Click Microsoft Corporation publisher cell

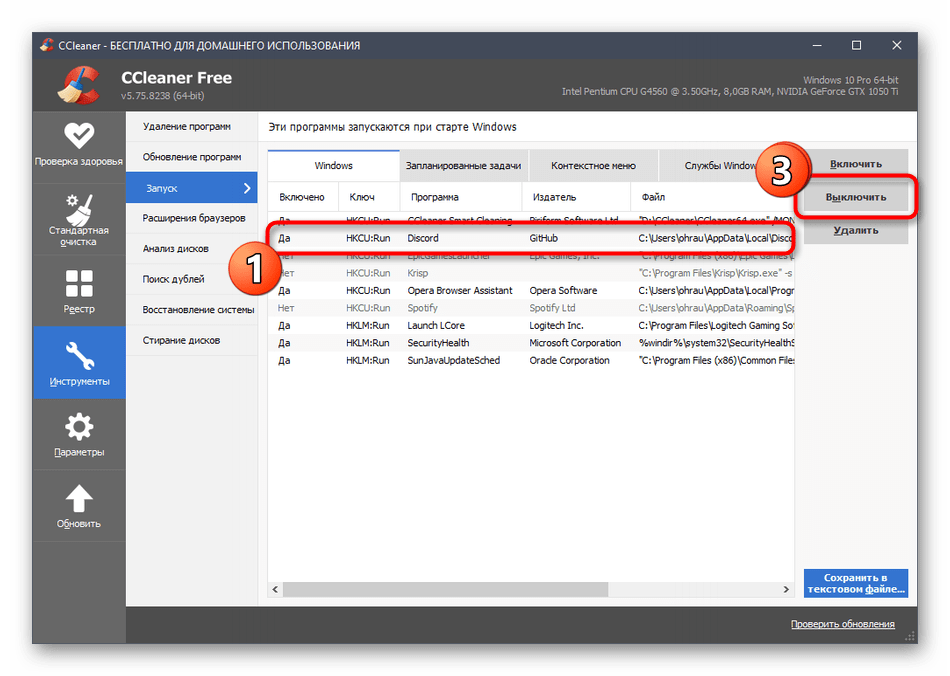coord(575,343)
